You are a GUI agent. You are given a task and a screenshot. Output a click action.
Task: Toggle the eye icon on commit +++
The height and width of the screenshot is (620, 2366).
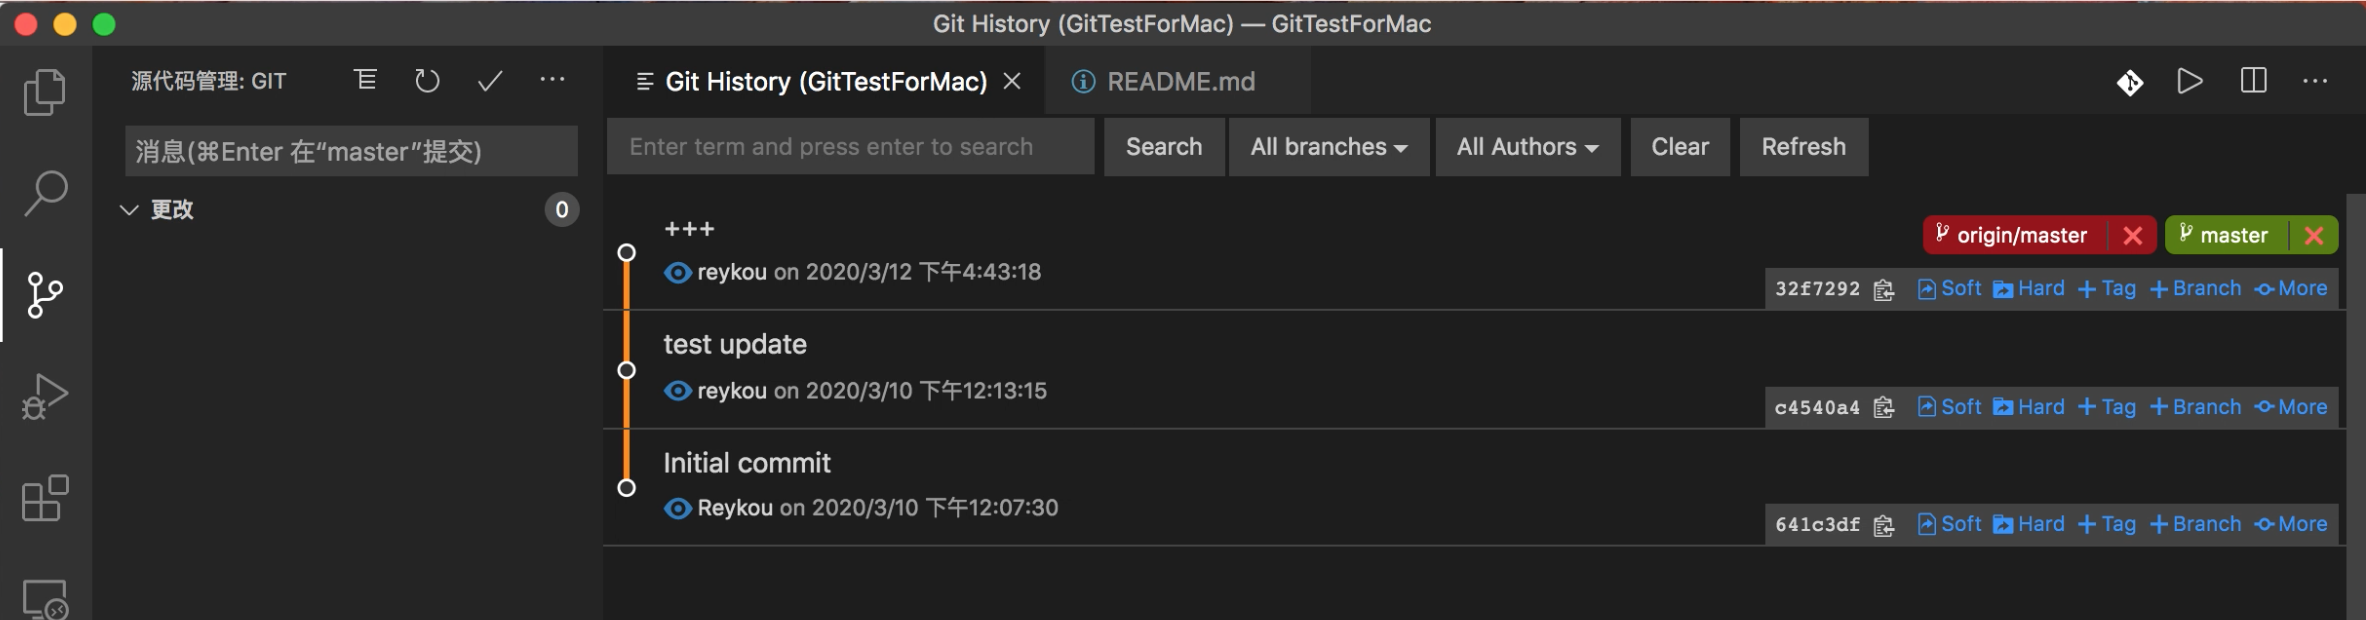677,272
